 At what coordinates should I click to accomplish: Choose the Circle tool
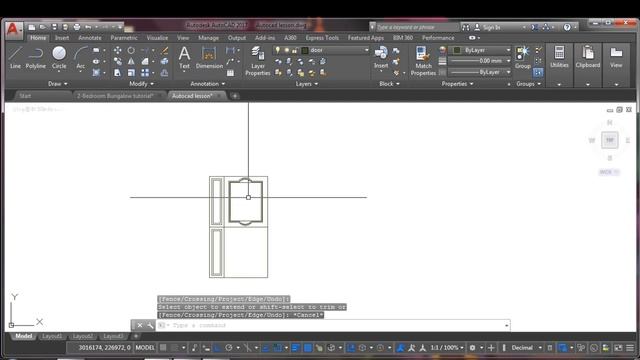(x=59, y=58)
